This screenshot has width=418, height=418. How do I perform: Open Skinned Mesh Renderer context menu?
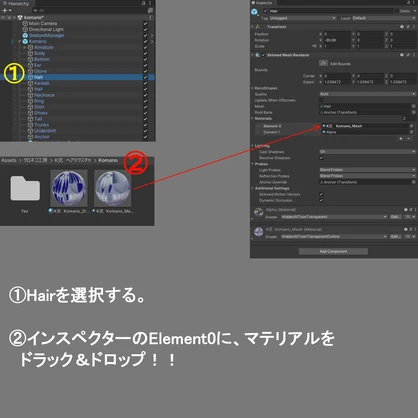click(414, 55)
